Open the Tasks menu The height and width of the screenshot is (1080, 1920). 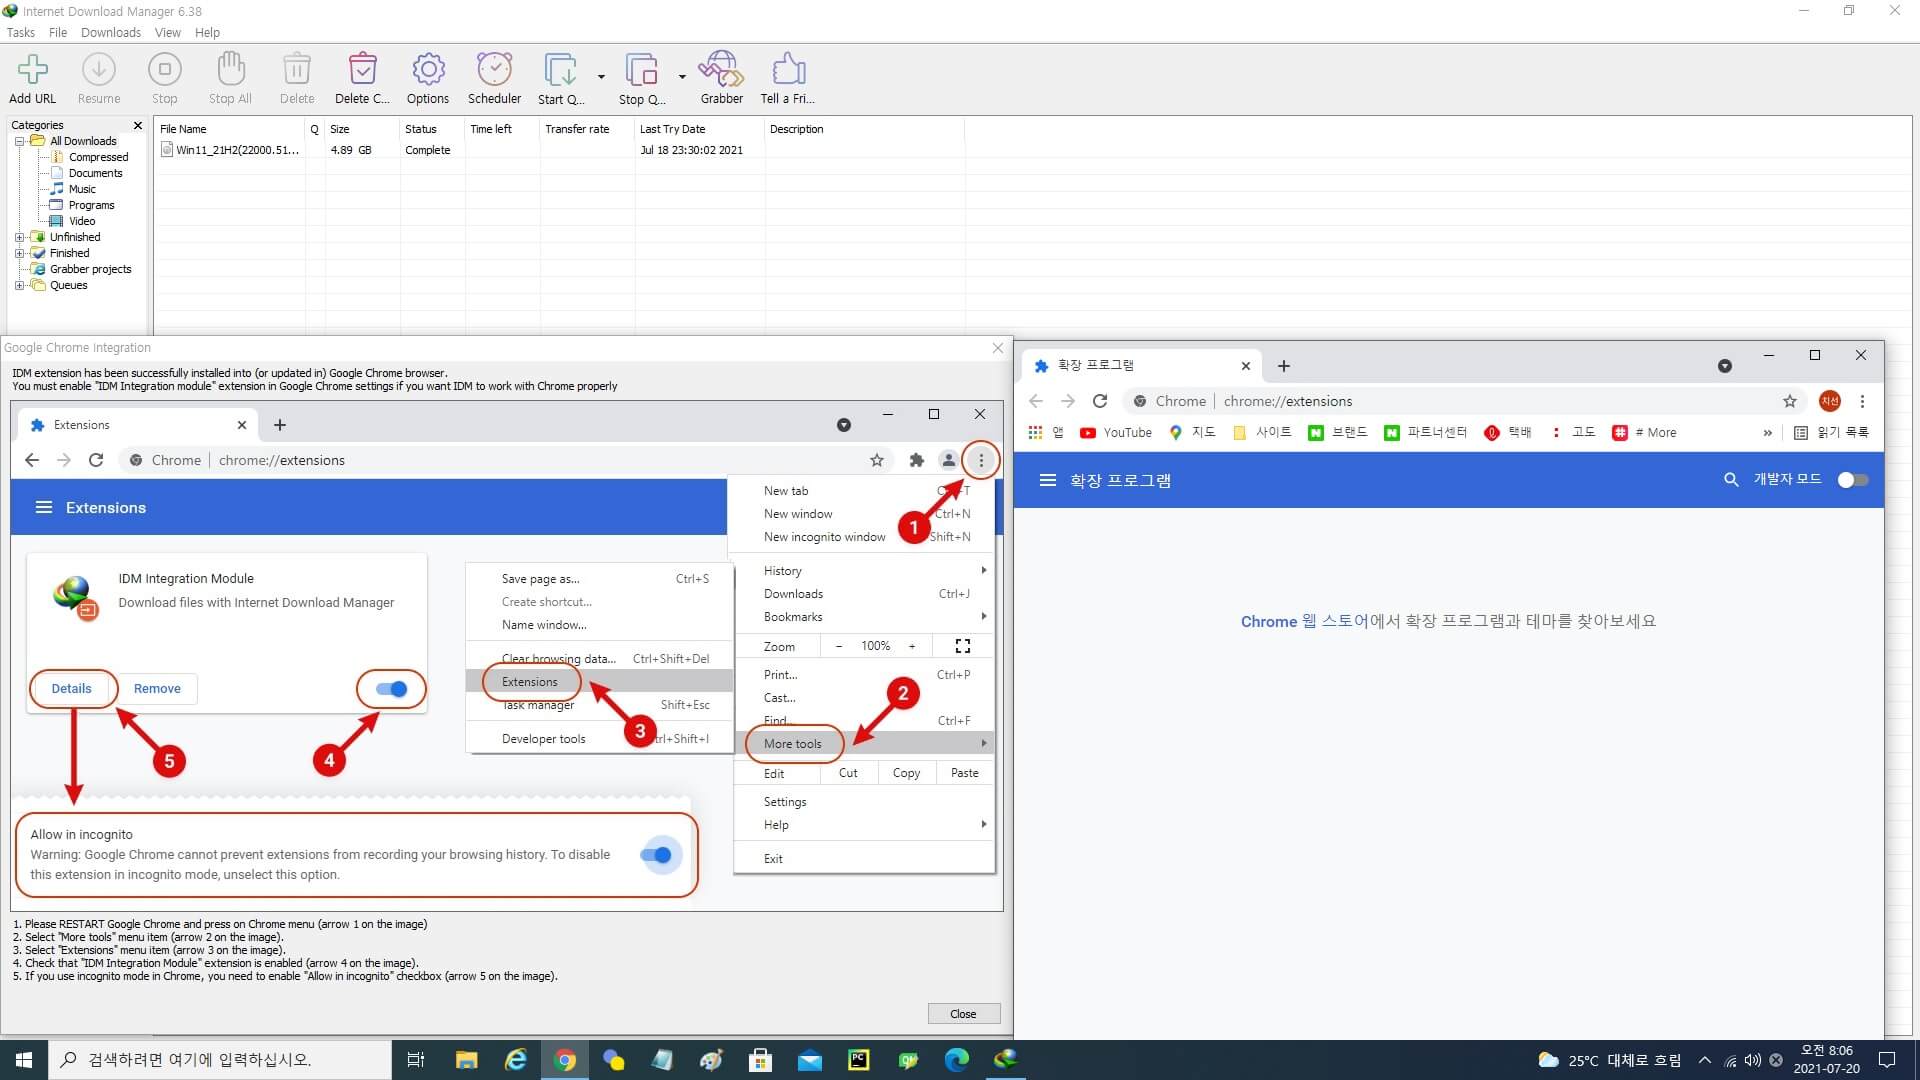click(x=20, y=32)
